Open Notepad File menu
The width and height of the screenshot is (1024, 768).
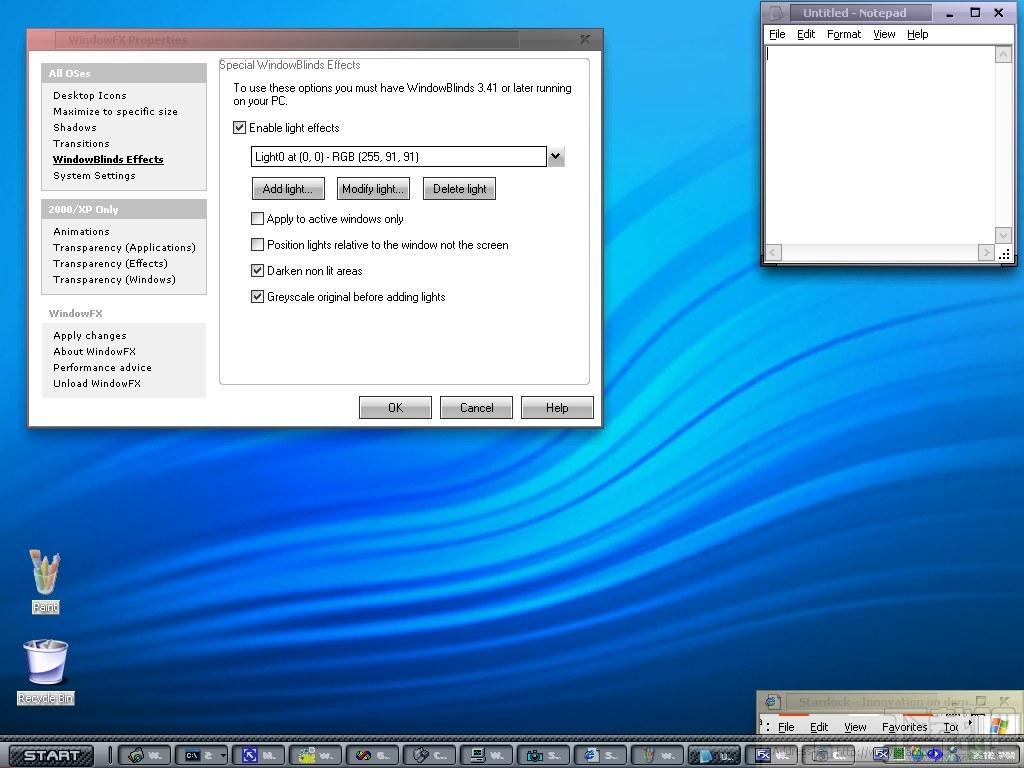(x=777, y=35)
